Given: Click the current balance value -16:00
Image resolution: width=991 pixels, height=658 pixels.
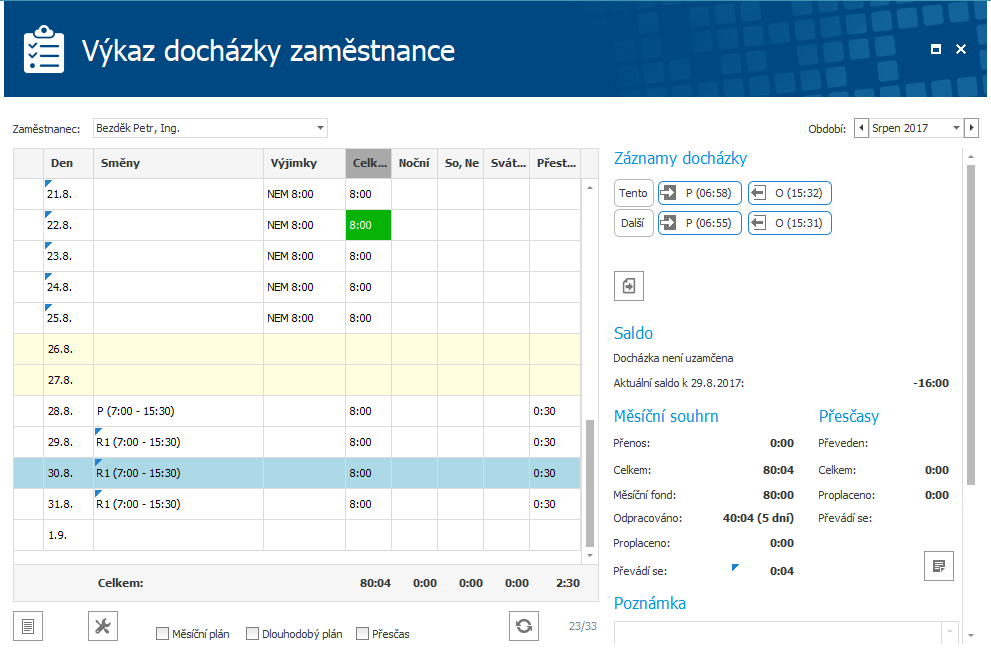Looking at the screenshot, I should point(931,383).
